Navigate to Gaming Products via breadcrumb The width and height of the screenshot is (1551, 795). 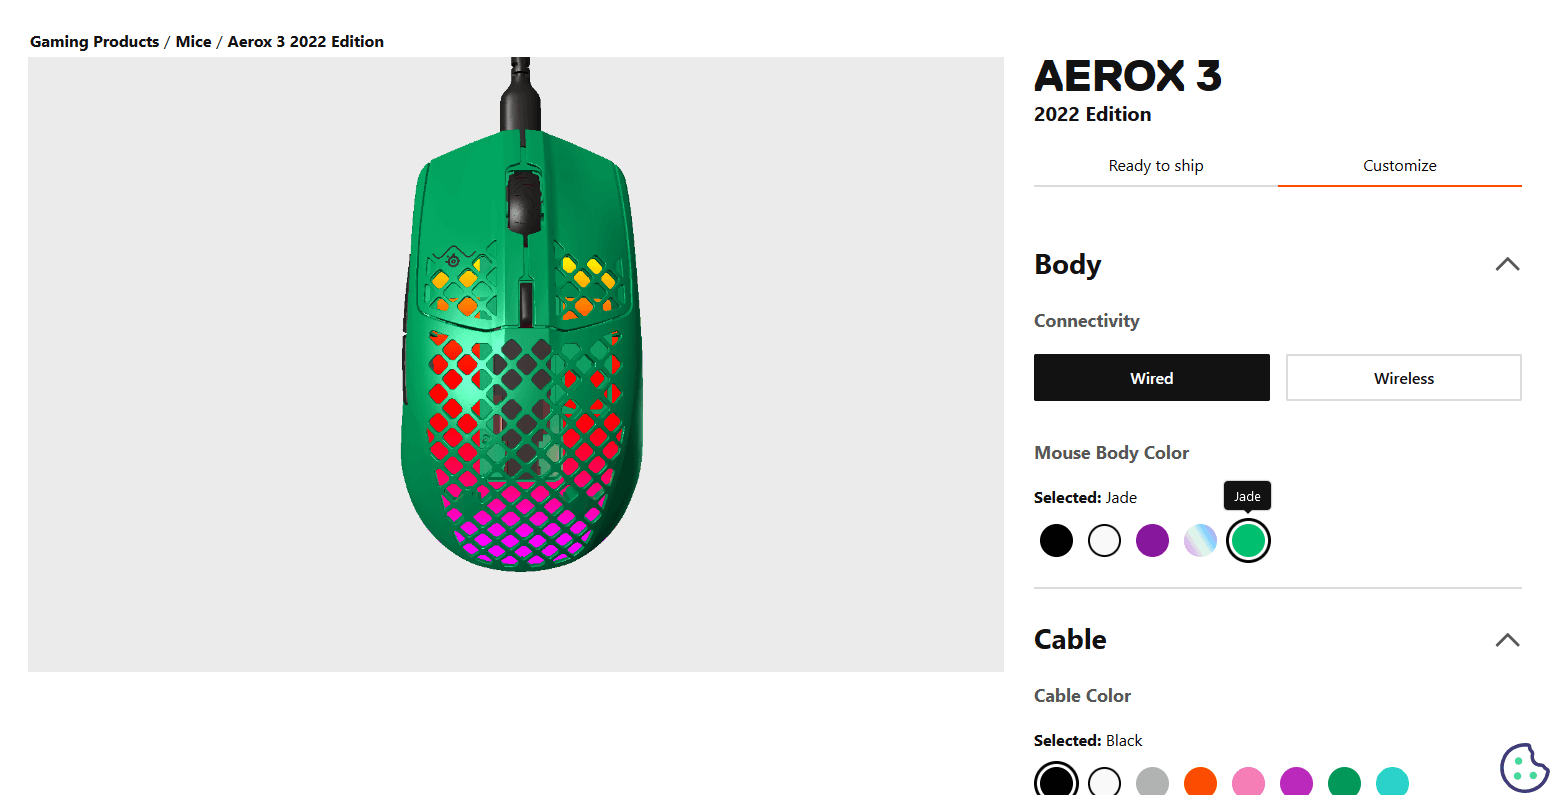94,41
